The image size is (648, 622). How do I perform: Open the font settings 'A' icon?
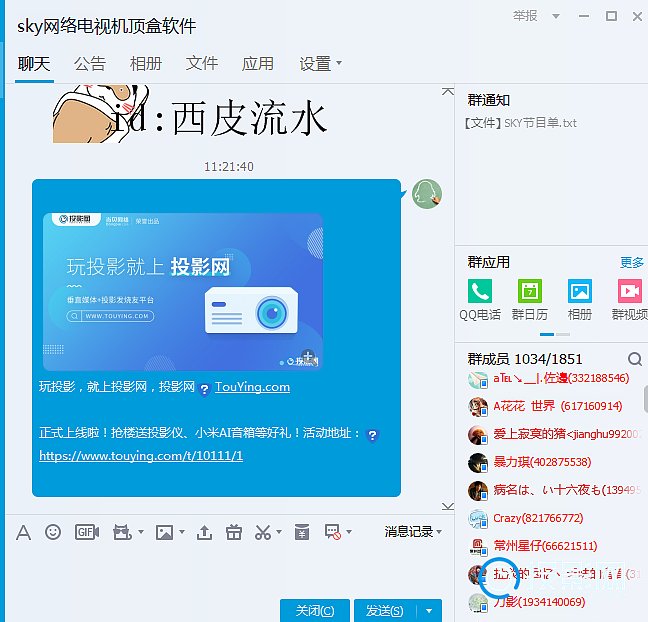[23, 532]
